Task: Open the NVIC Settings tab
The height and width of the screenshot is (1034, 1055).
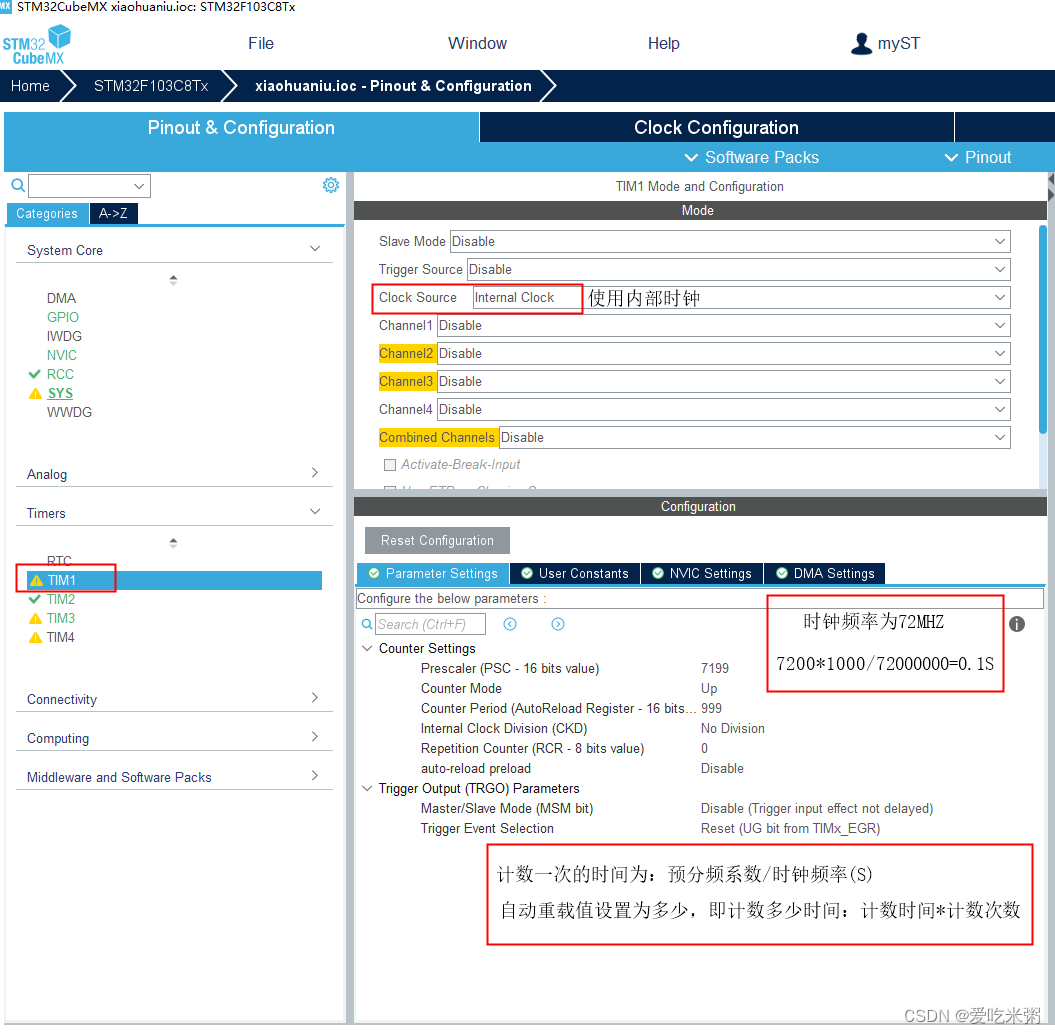Action: click(x=702, y=574)
